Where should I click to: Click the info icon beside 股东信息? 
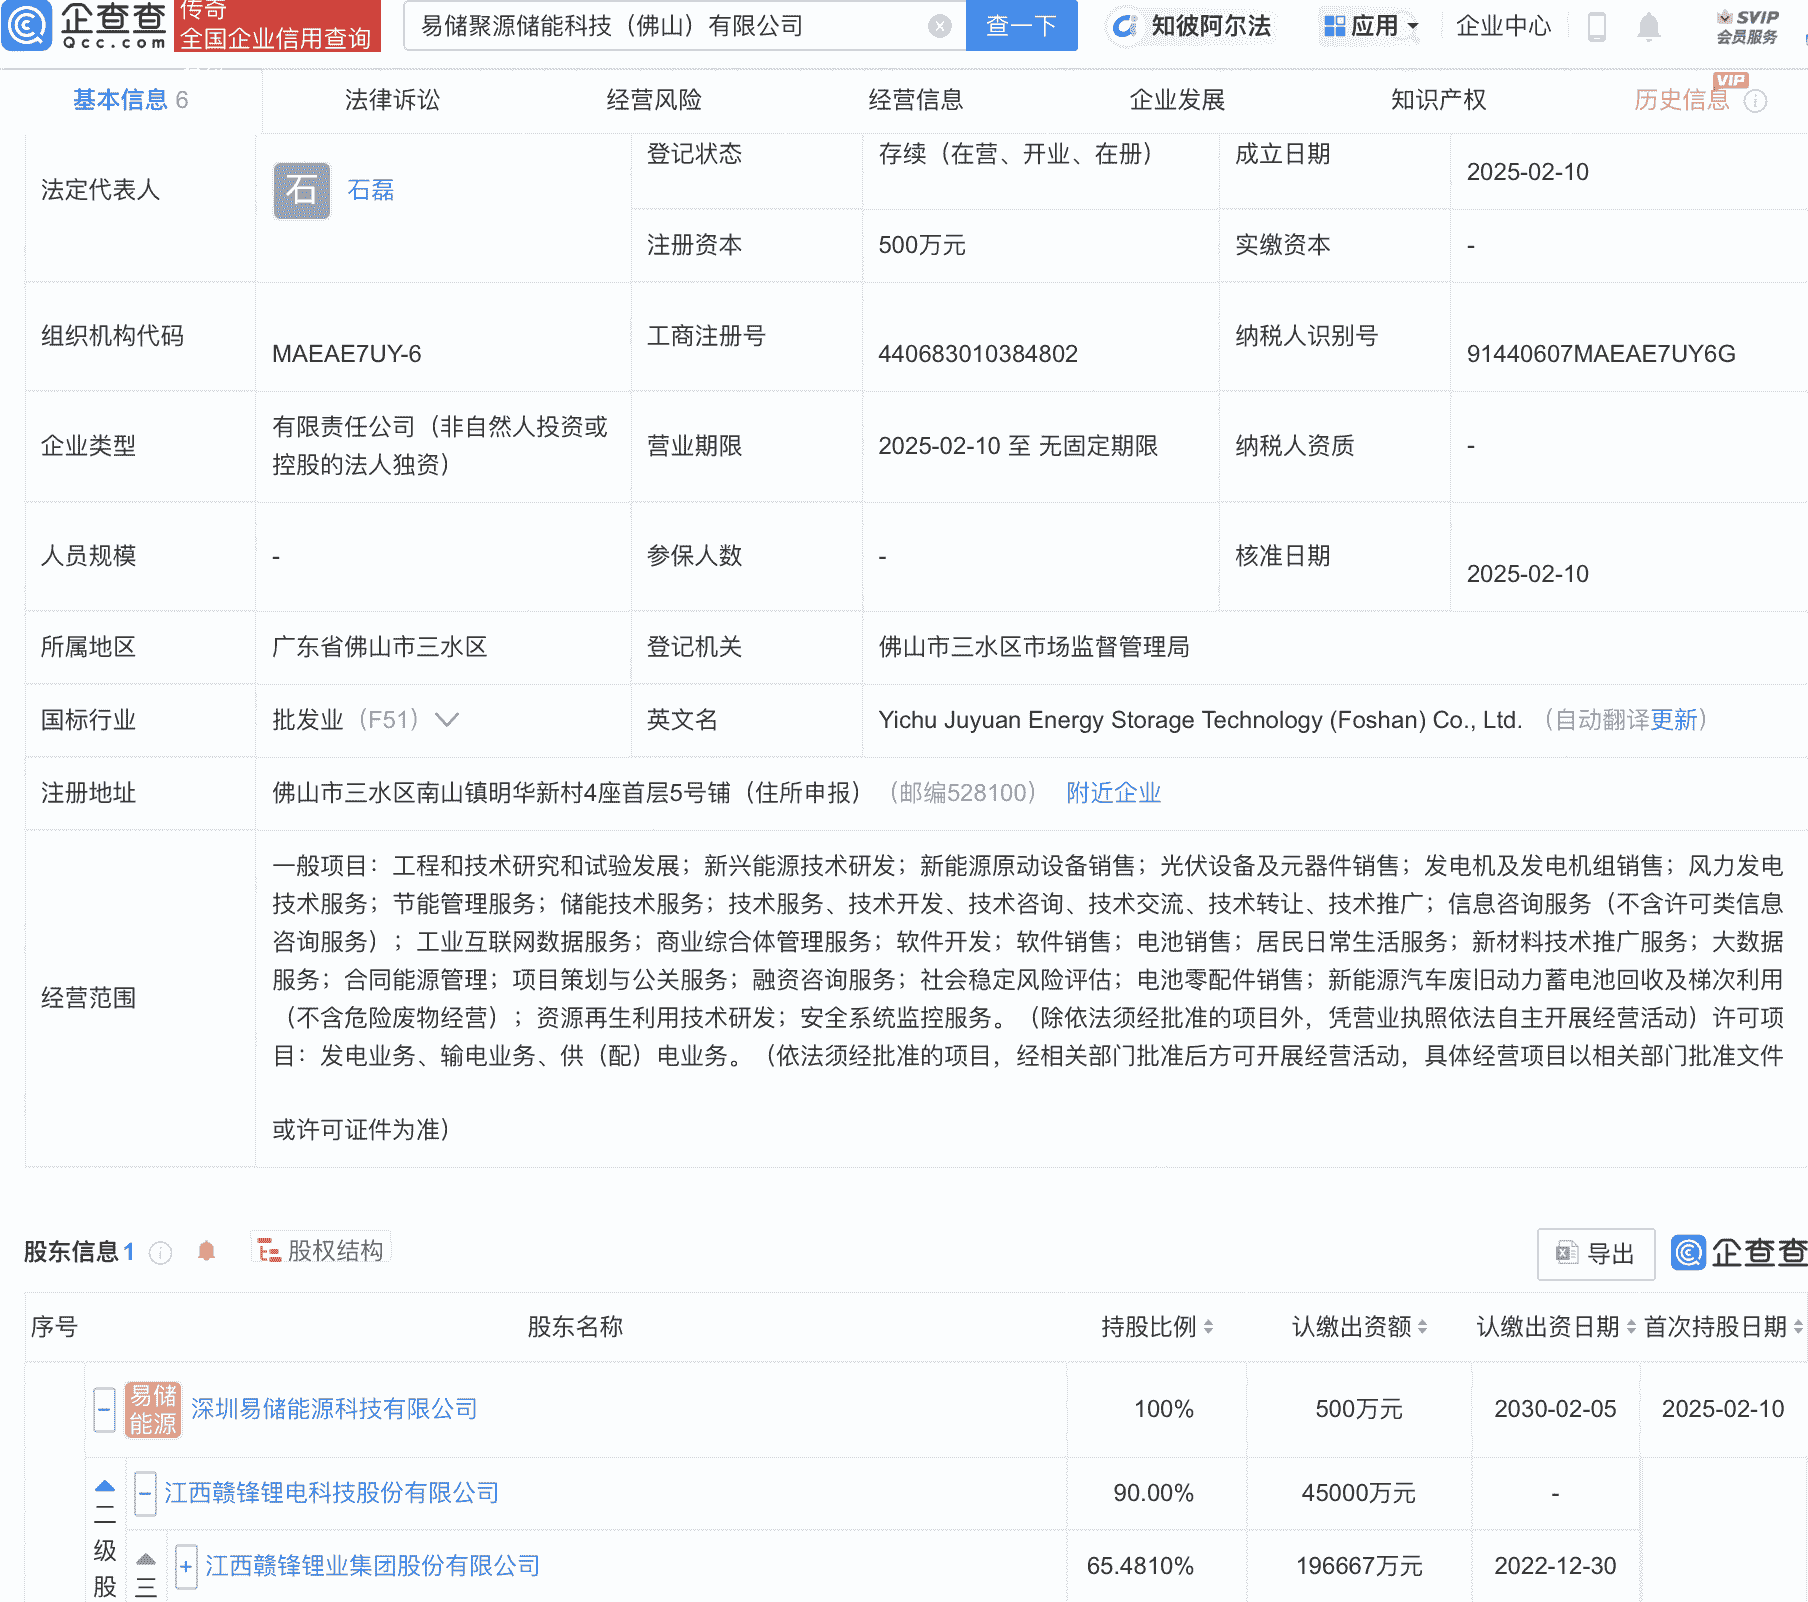(x=160, y=1253)
